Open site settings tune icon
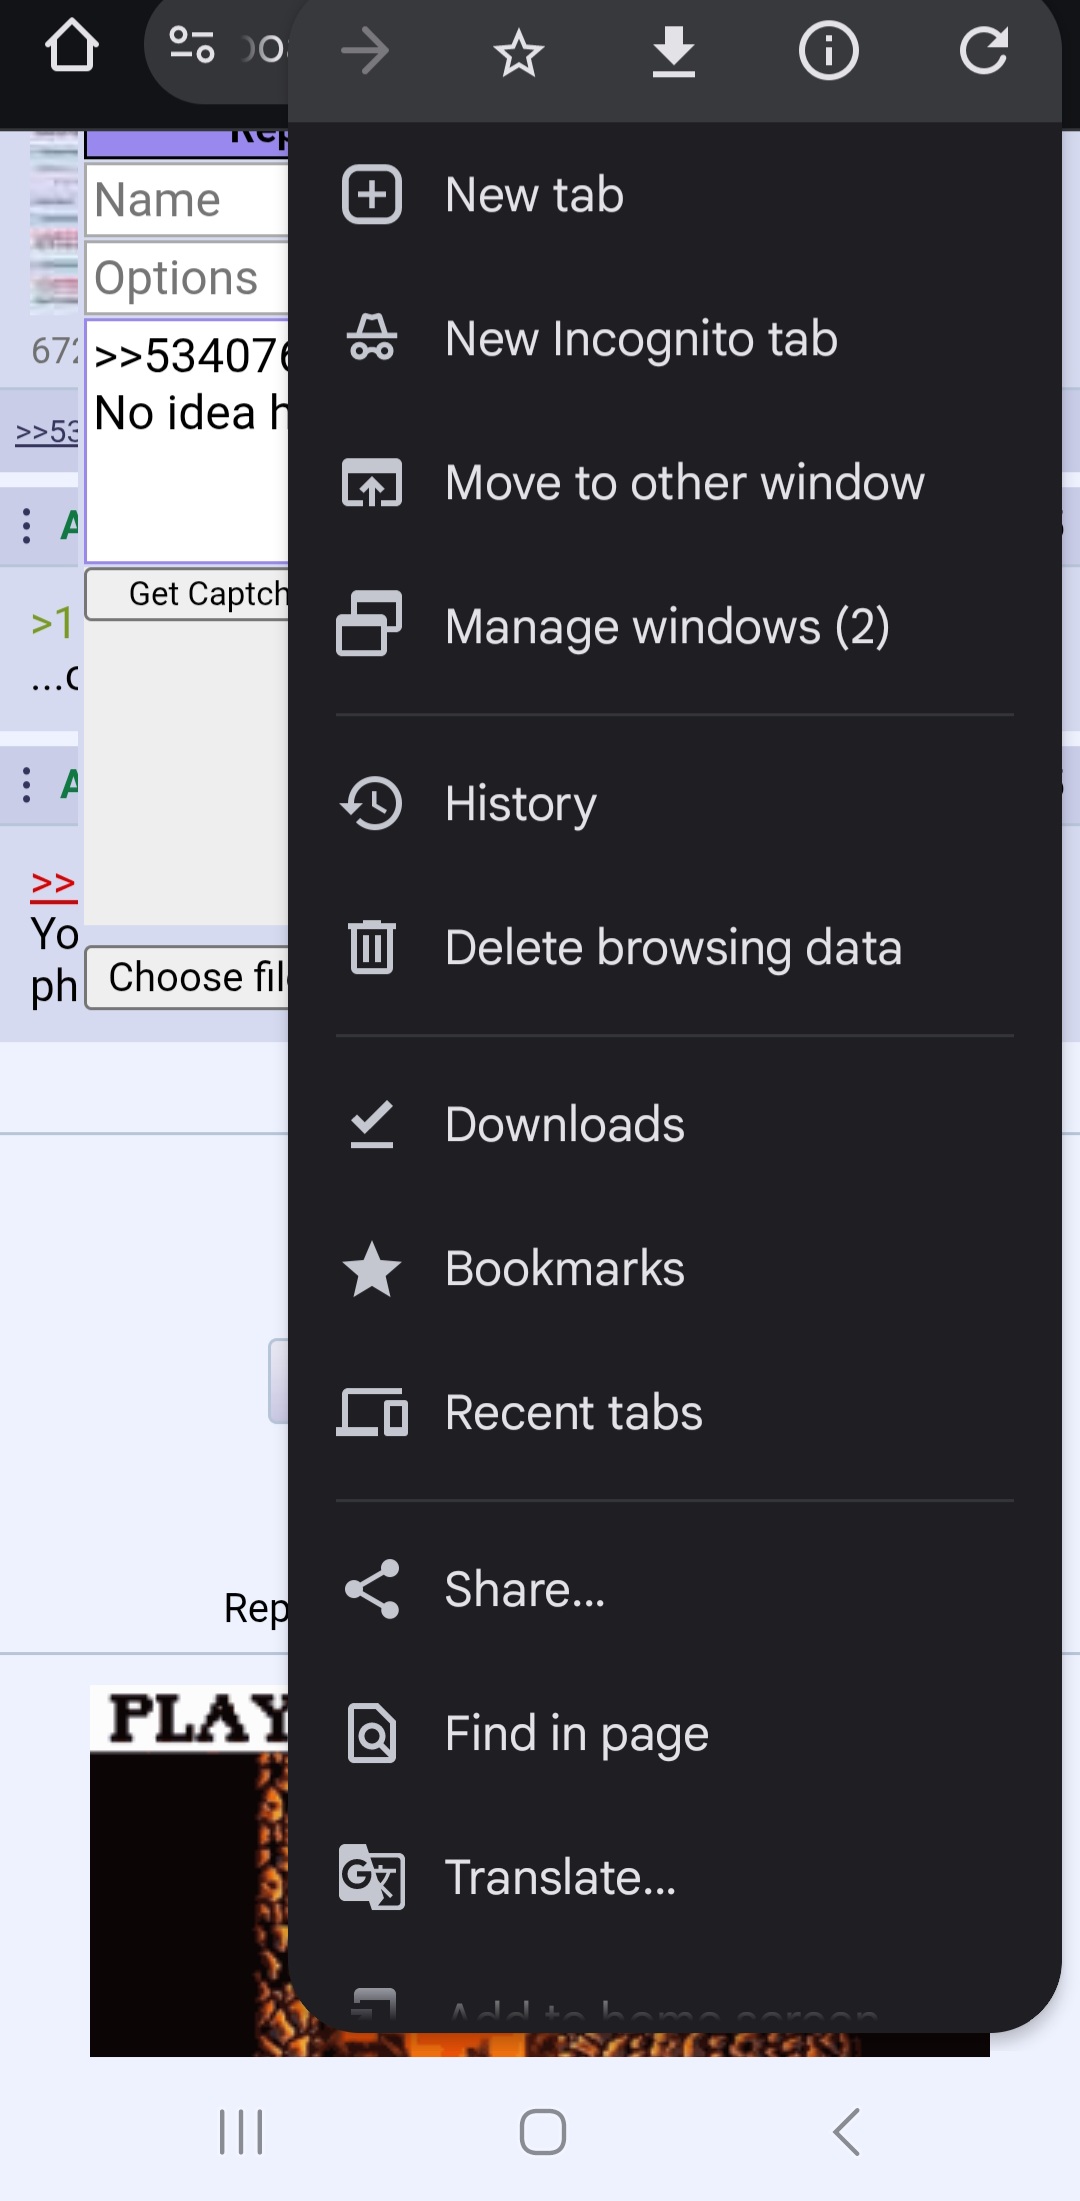Screen dimensions: 1080x2201 coord(192,46)
